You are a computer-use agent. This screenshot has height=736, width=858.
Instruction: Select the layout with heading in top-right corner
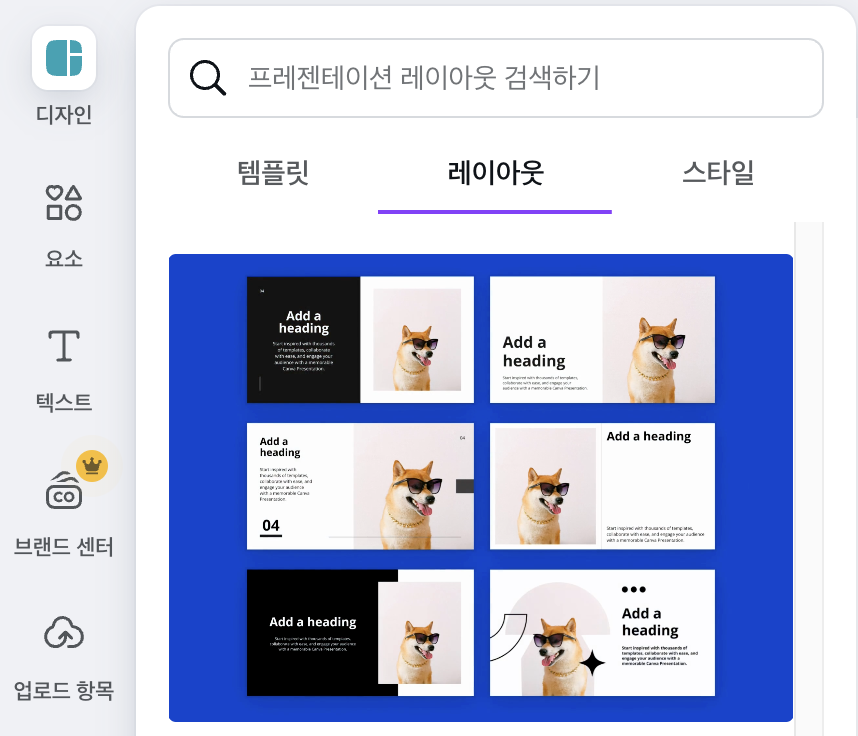(602, 486)
